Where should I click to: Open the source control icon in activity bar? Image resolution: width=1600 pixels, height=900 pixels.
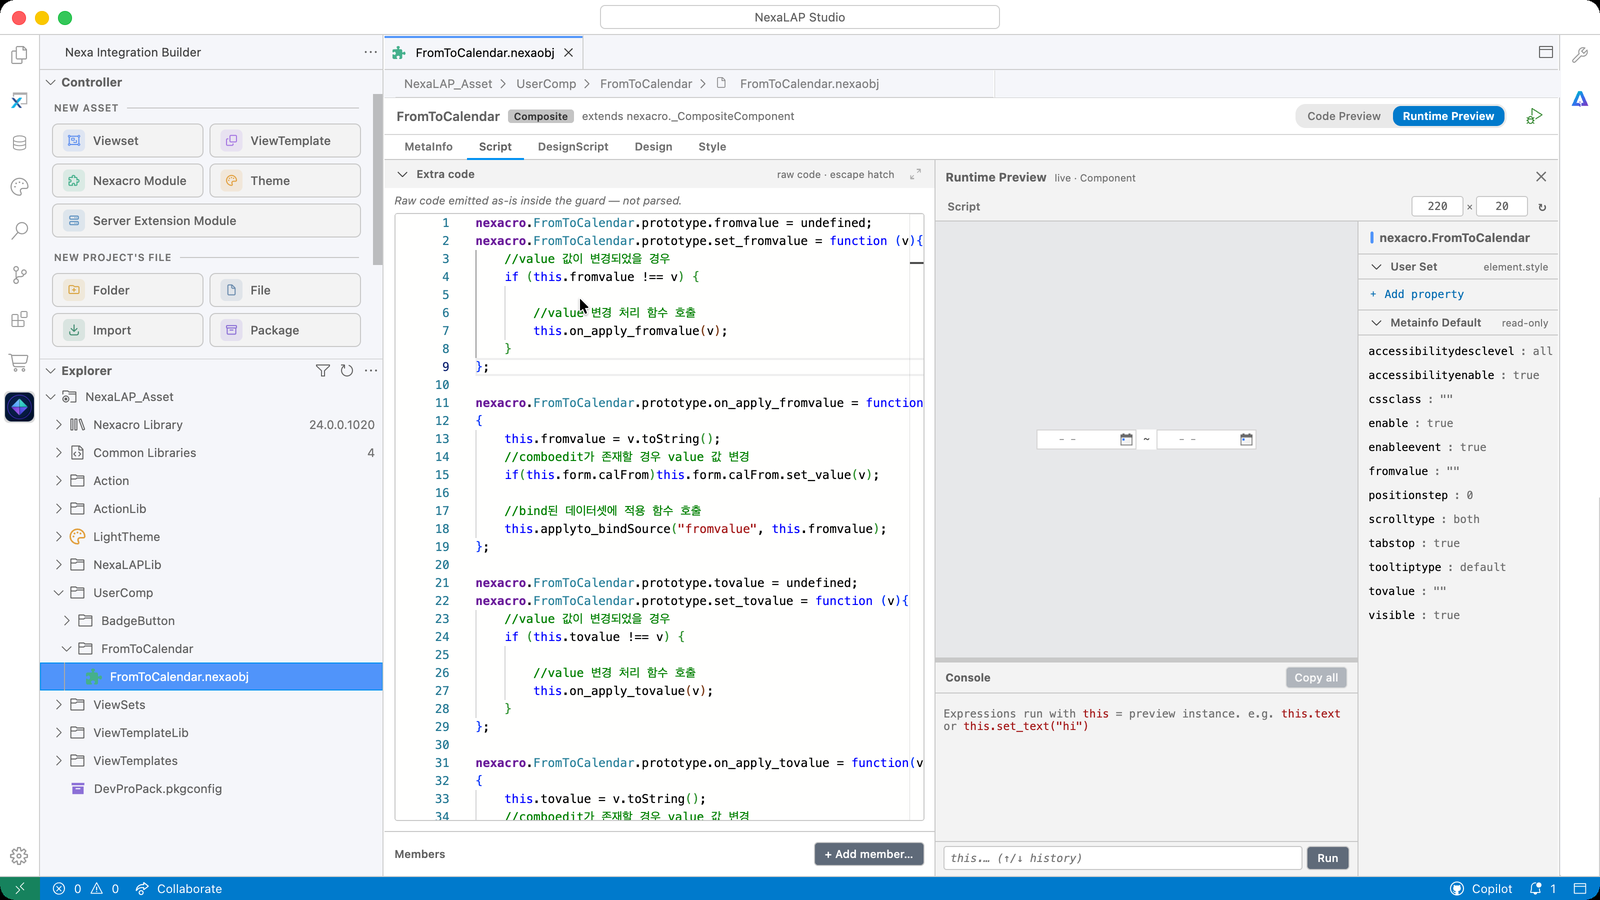pos(19,275)
